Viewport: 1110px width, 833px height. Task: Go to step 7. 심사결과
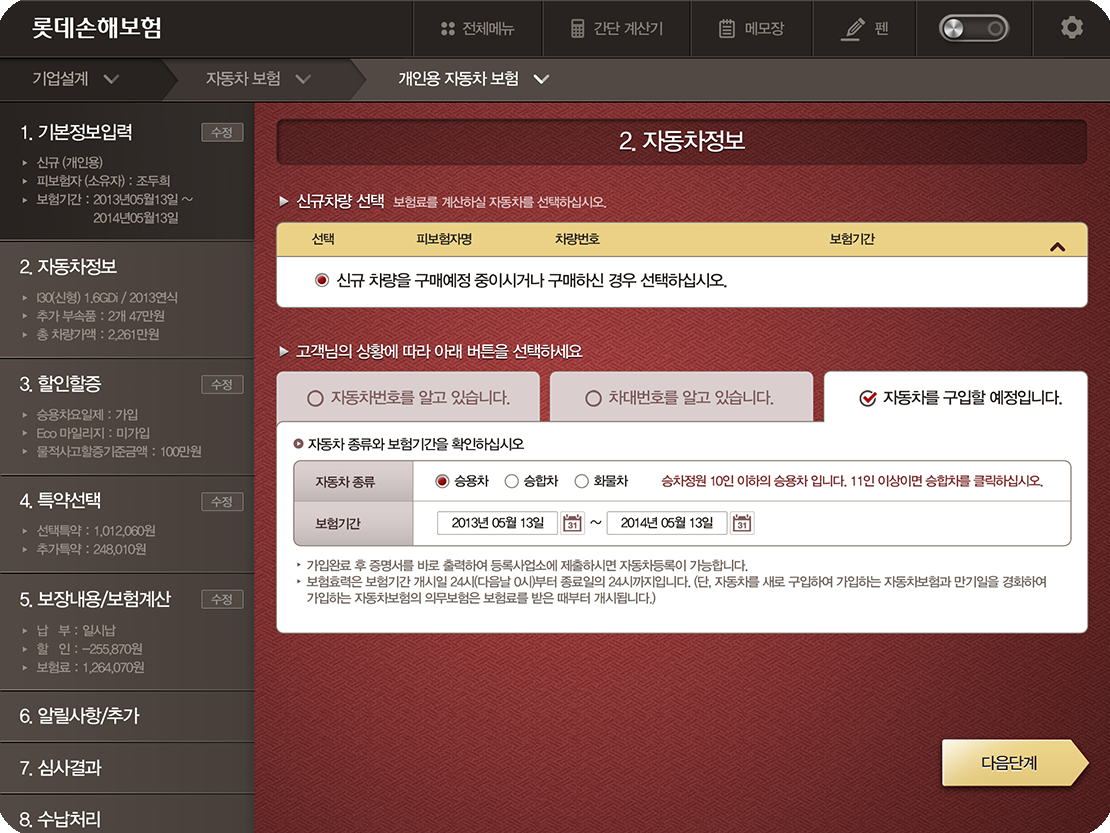(60, 768)
